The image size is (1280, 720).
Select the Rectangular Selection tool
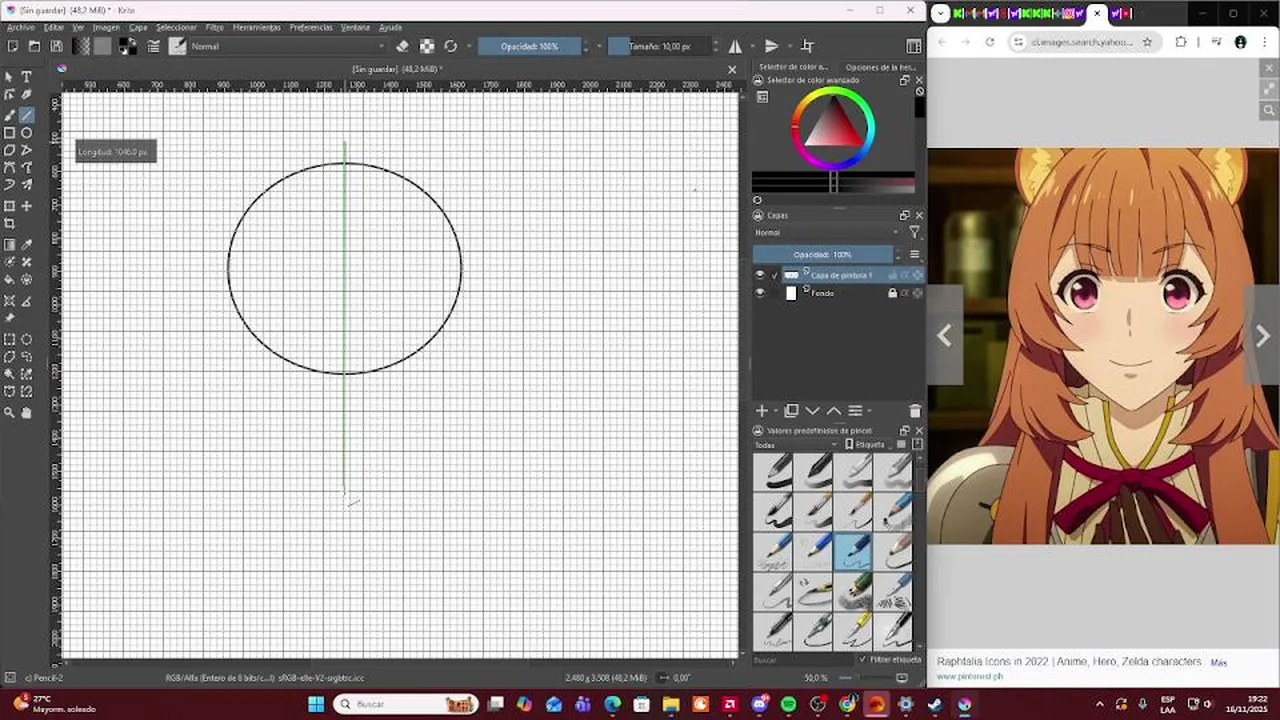point(10,339)
